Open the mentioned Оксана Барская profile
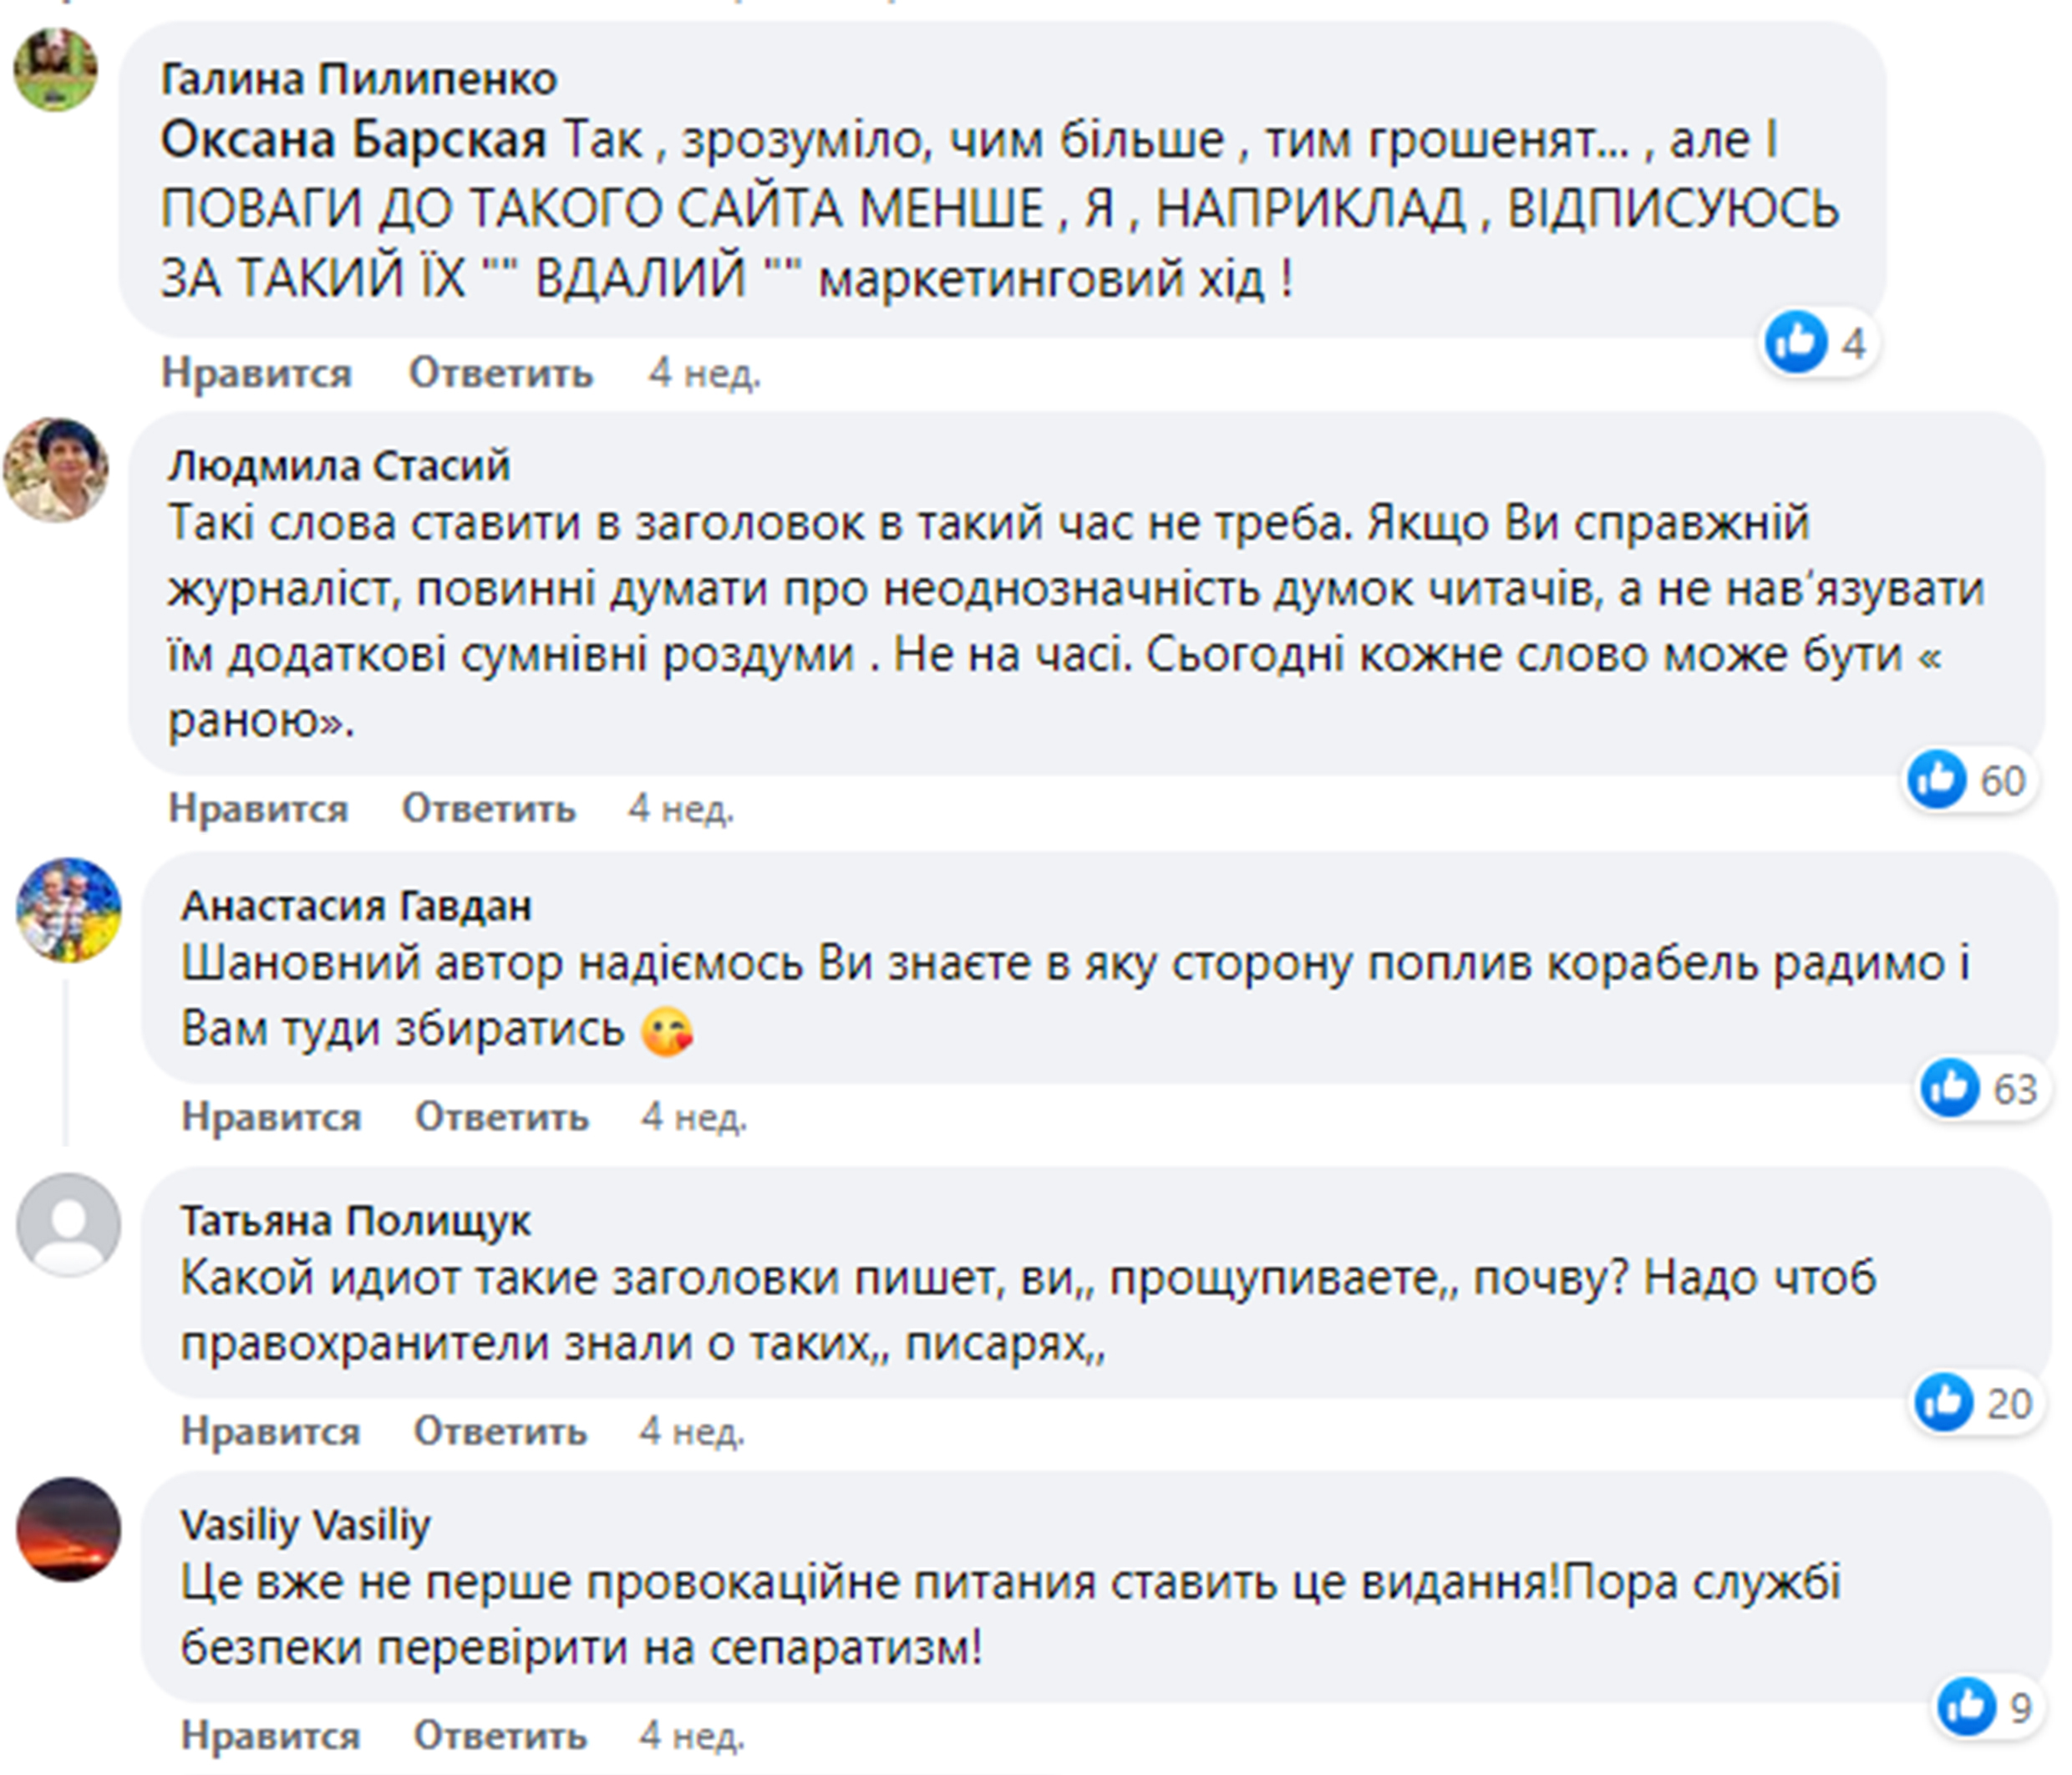The image size is (2072, 1775). 354,140
